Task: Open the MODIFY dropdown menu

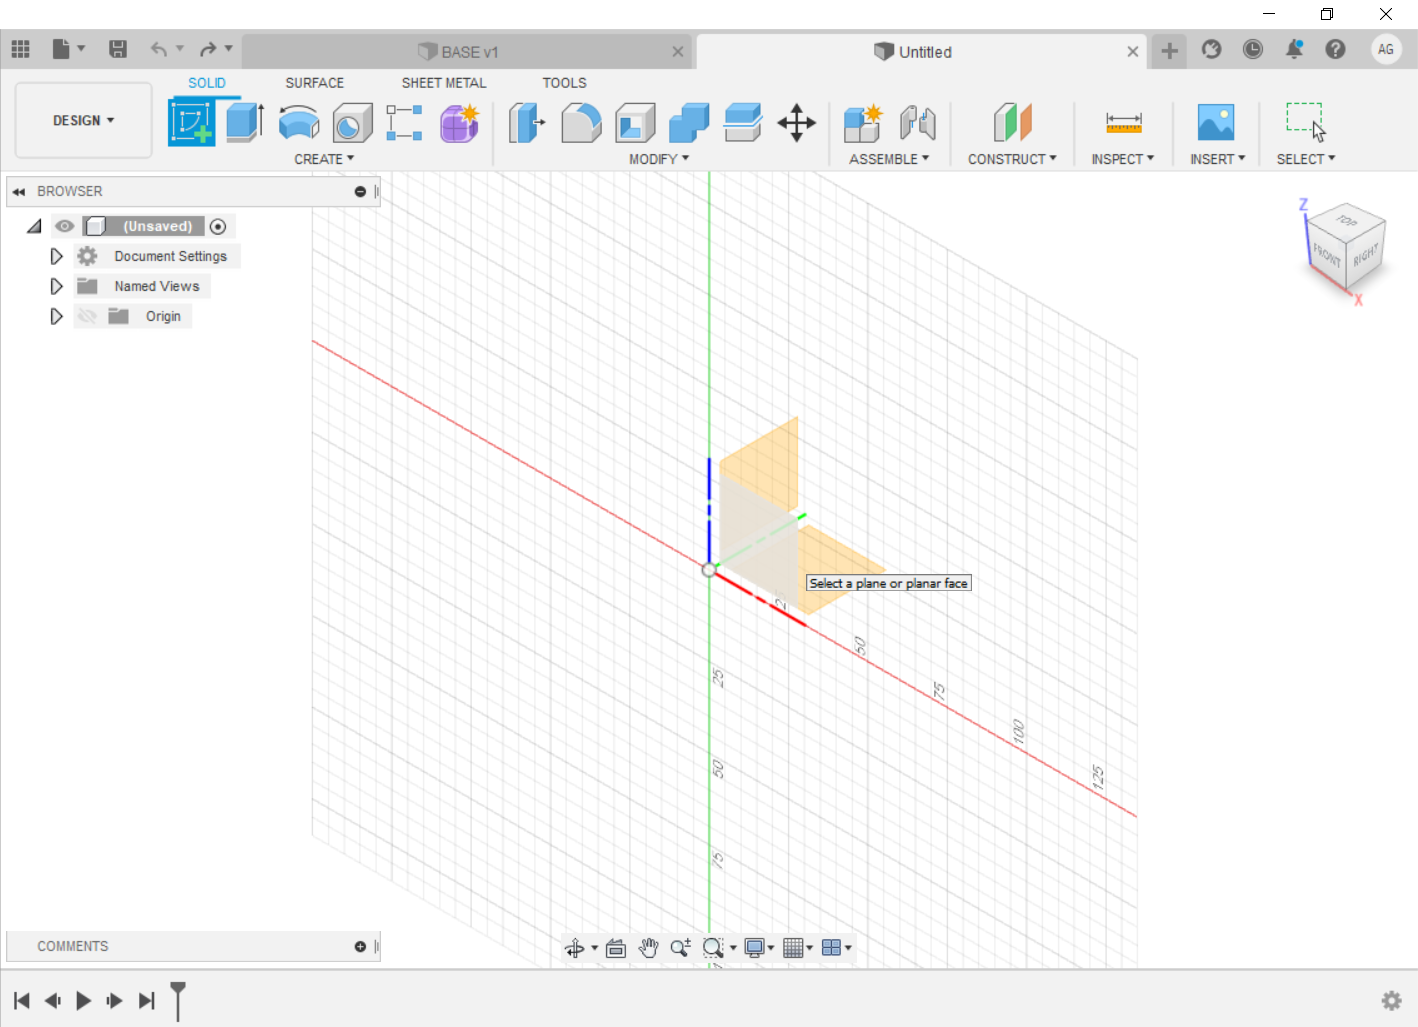Action: 659,159
